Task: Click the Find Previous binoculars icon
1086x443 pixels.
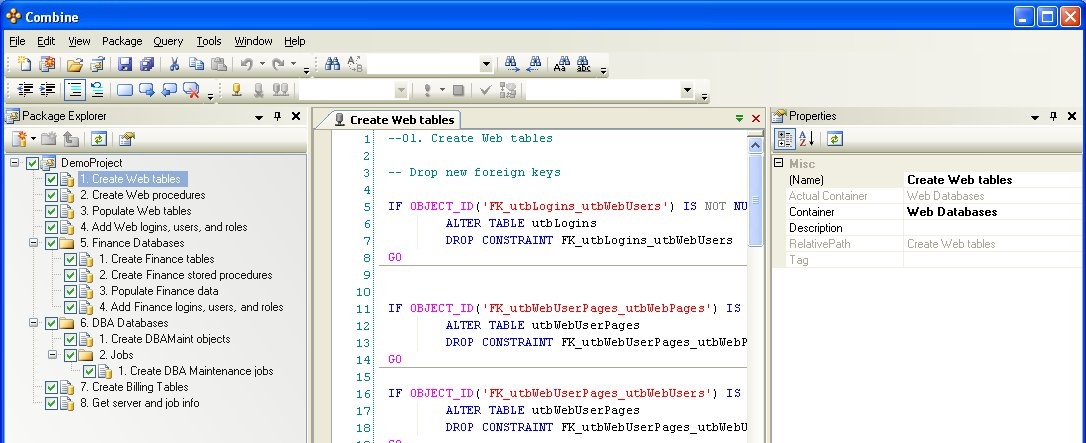Action: (x=534, y=64)
